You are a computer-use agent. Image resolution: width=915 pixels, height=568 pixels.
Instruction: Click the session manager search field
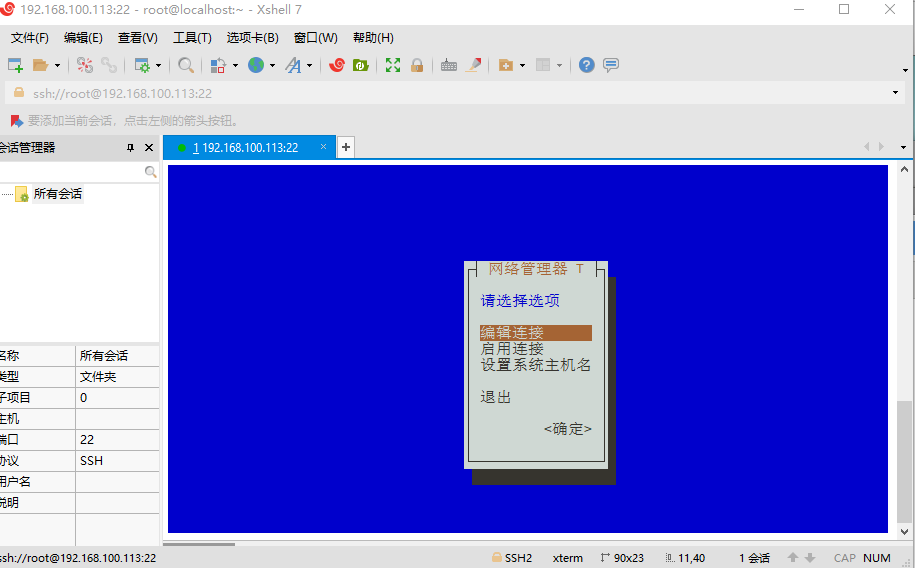[71, 172]
